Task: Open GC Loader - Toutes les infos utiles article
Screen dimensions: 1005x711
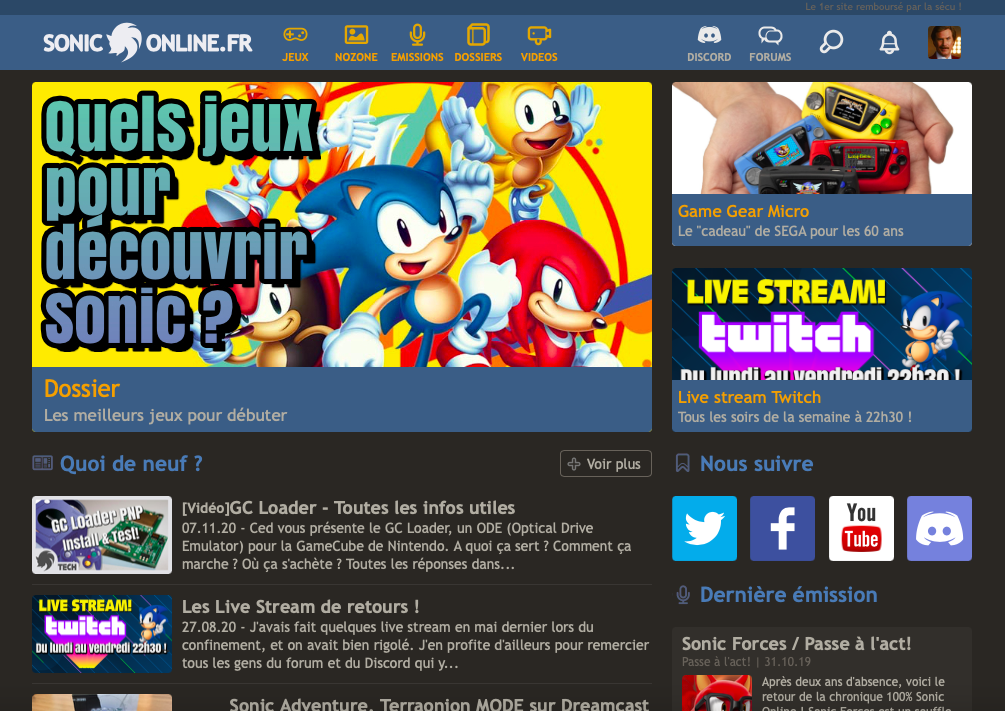Action: (x=348, y=508)
